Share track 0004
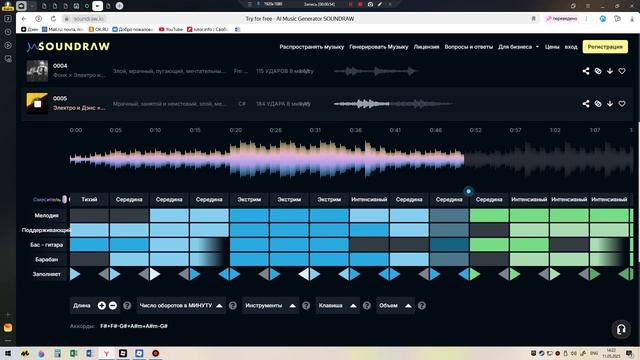Image resolution: width=640 pixels, height=360 pixels. tap(586, 71)
